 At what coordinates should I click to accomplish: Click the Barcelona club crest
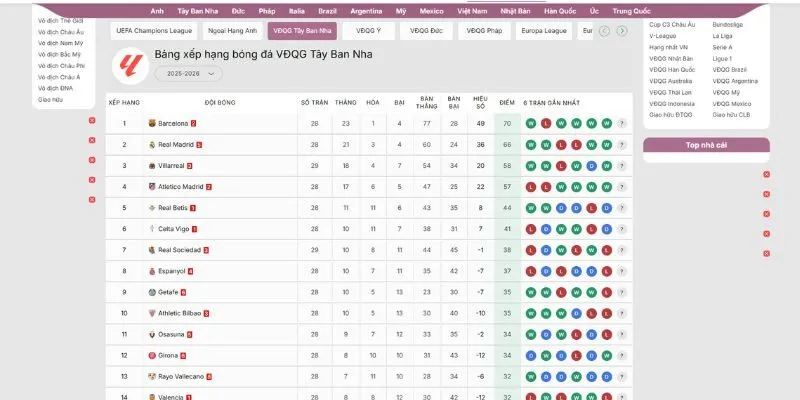click(152, 124)
